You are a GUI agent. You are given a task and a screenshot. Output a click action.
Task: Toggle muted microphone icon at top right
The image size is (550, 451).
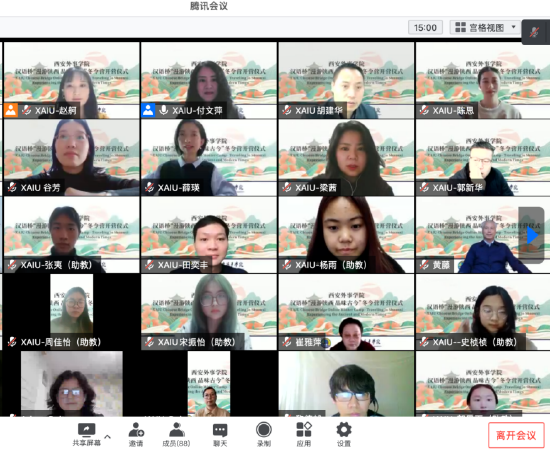point(535,32)
